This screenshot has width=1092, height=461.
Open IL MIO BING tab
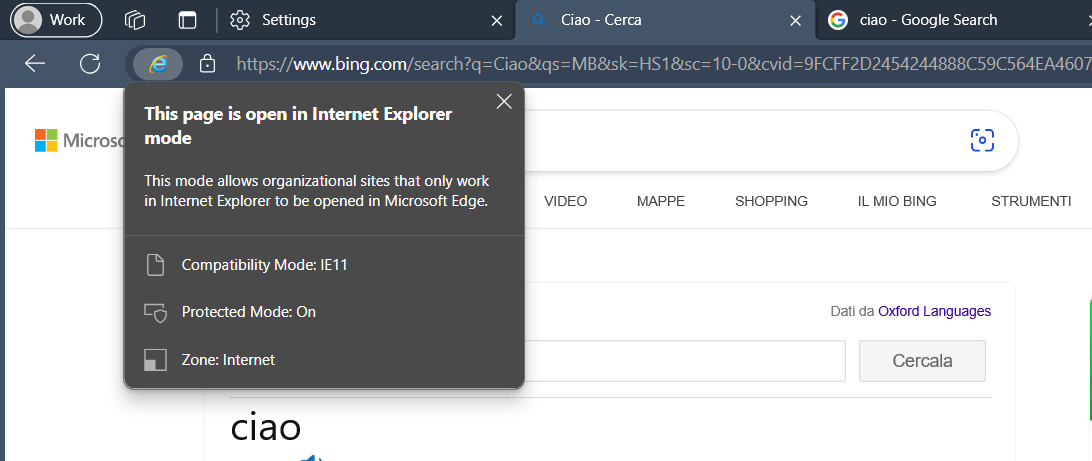[897, 201]
